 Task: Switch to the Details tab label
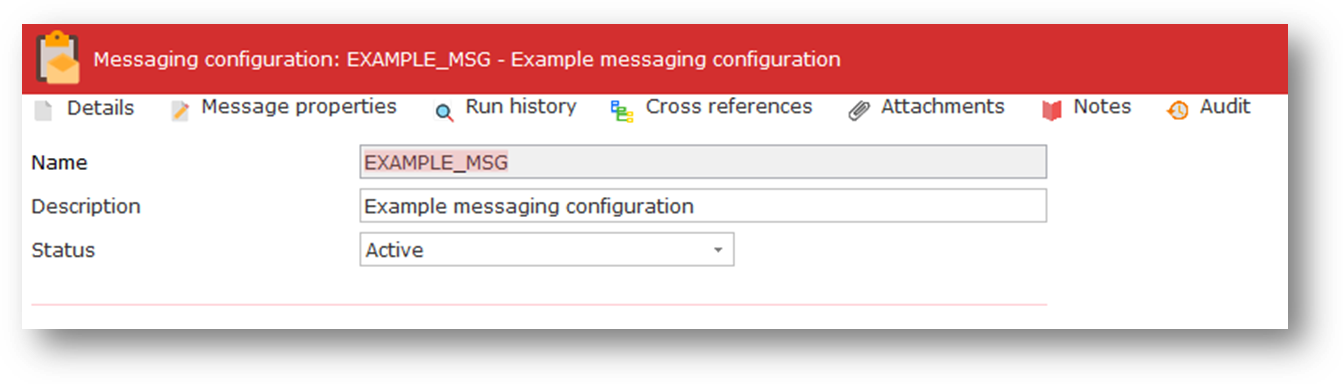click(100, 108)
